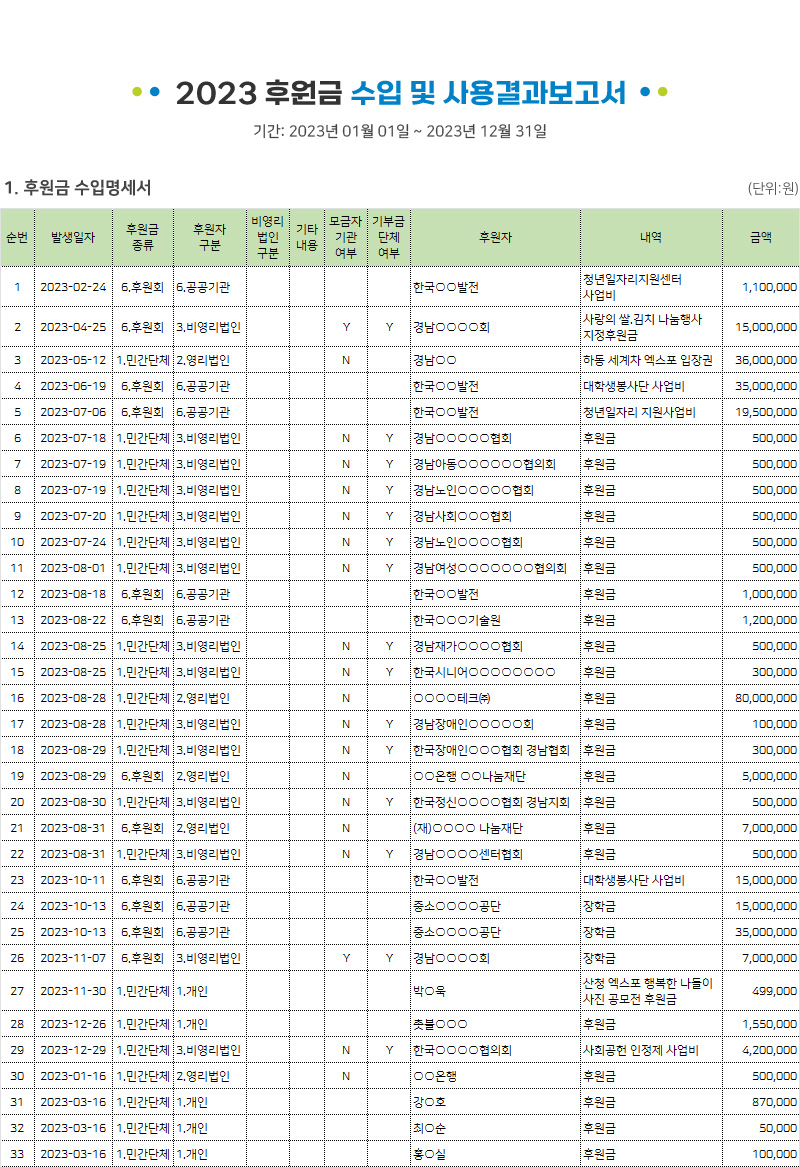Select the donor '한국정신○○○○협회 경남지회'
This screenshot has width=800, height=1167.
click(491, 802)
